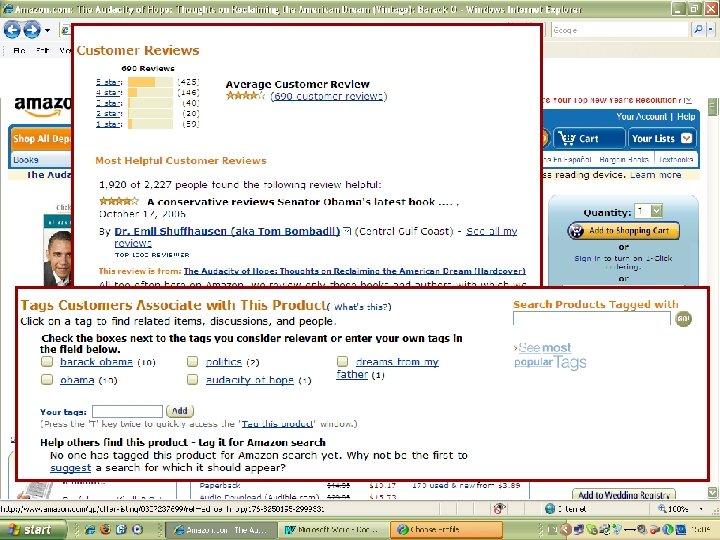Open the Textbooks tab
The image size is (720, 540).
(x=676, y=159)
